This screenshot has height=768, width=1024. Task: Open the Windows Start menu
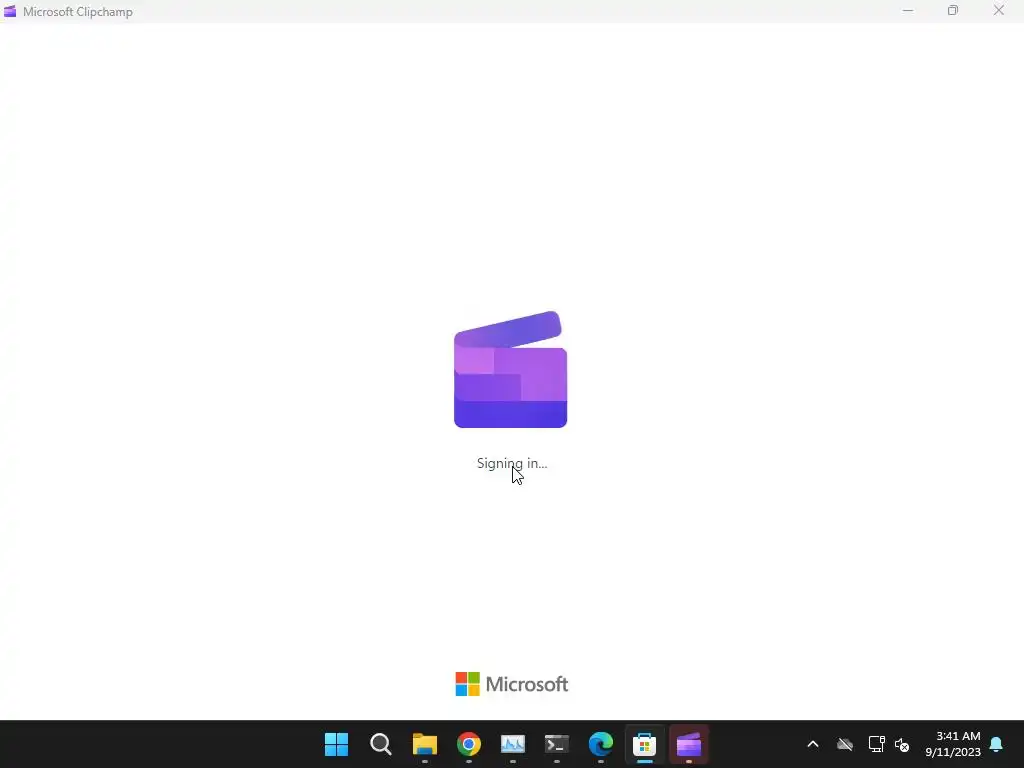[336, 744]
